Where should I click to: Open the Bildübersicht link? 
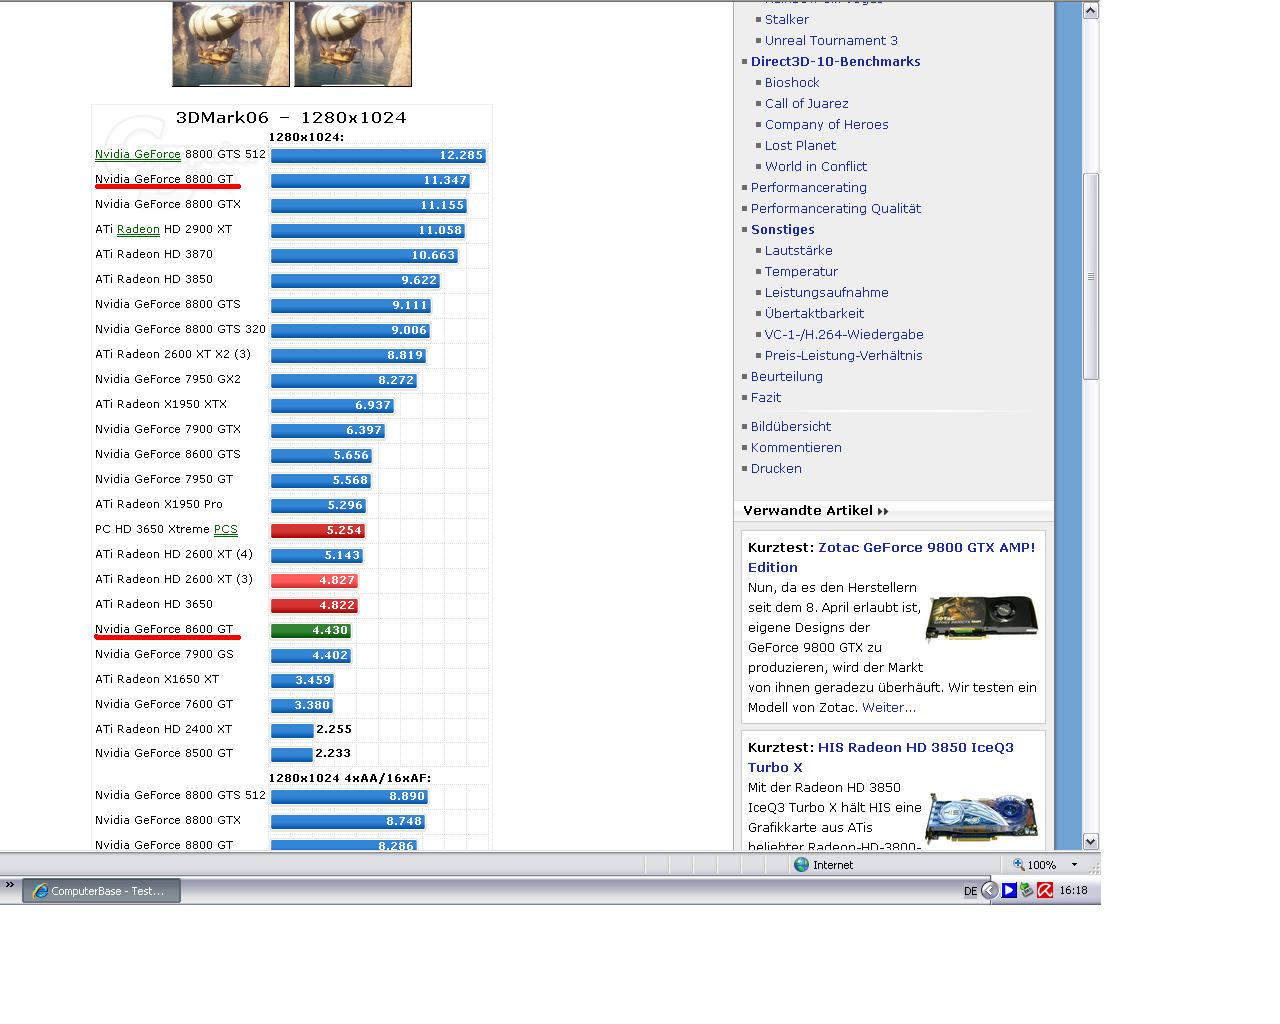coord(791,426)
